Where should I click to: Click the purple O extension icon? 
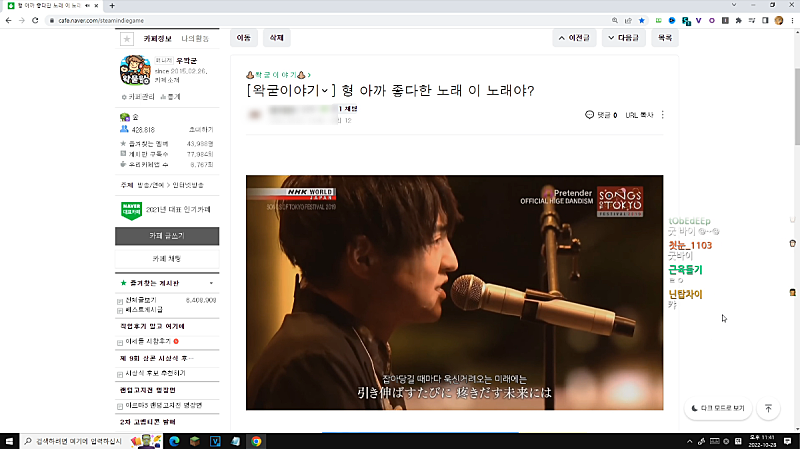712,20
